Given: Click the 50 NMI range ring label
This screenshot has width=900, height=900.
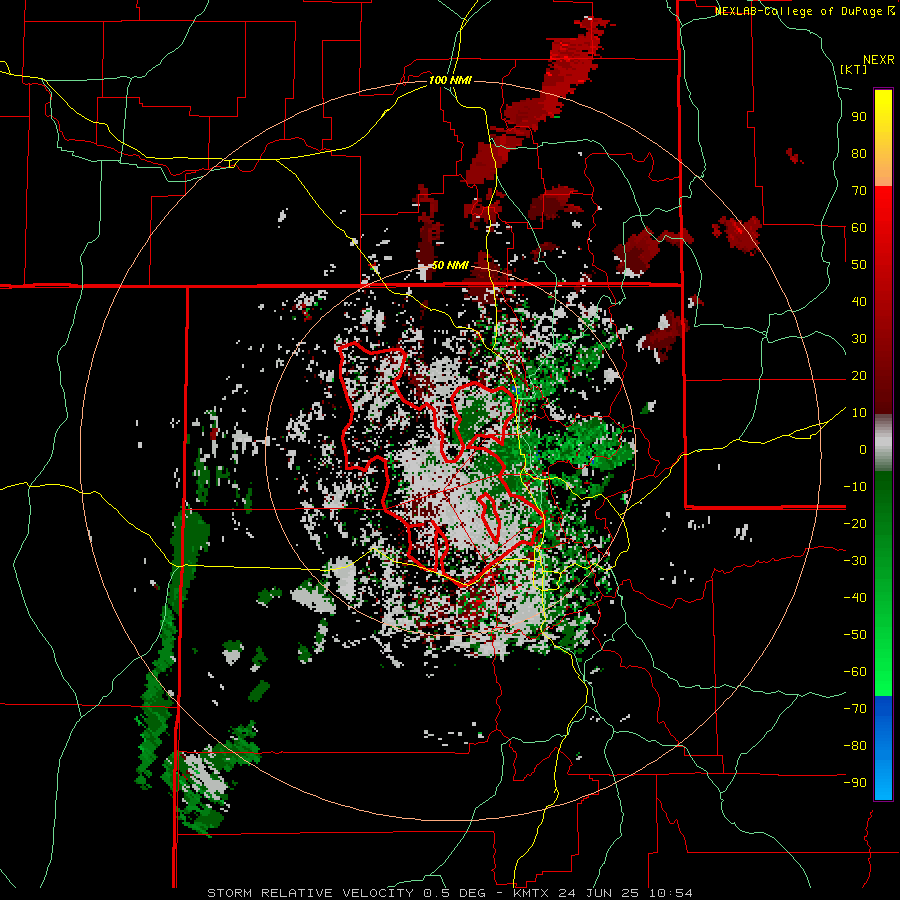Looking at the screenshot, I should (x=450, y=265).
